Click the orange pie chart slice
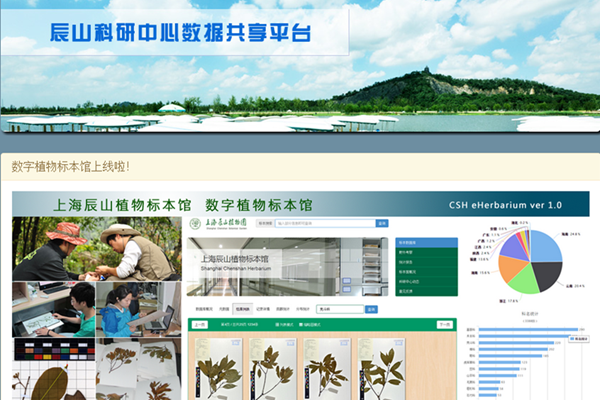Screen dimensions: 600x400 pos(510,267)
